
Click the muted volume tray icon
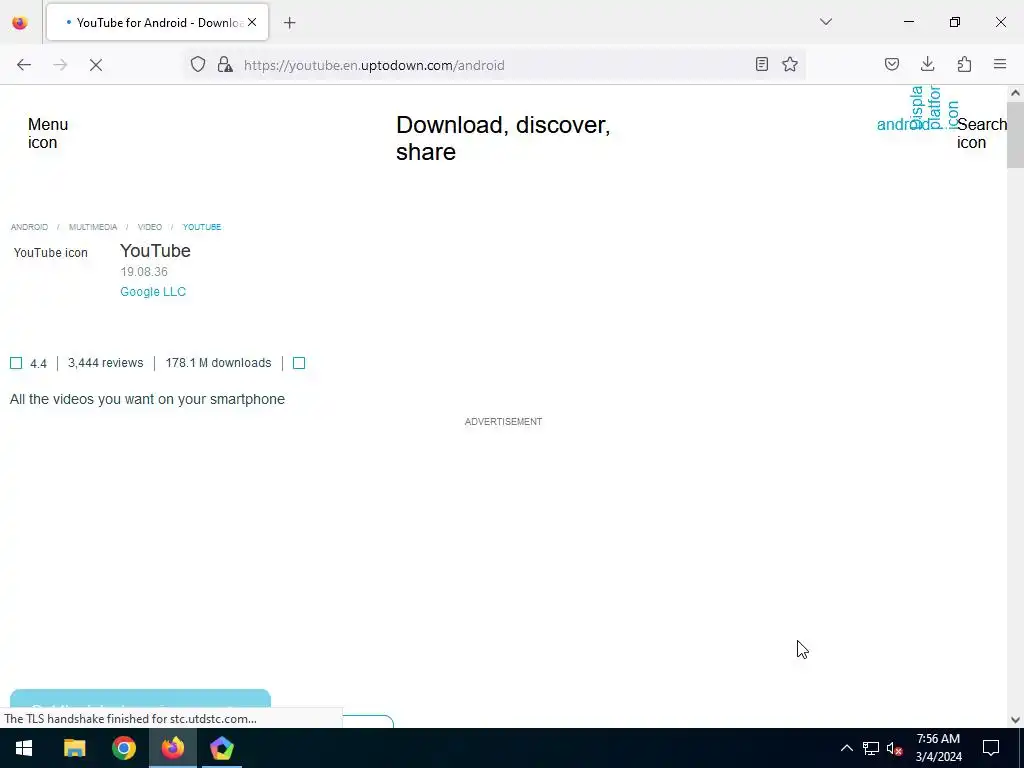(x=894, y=748)
